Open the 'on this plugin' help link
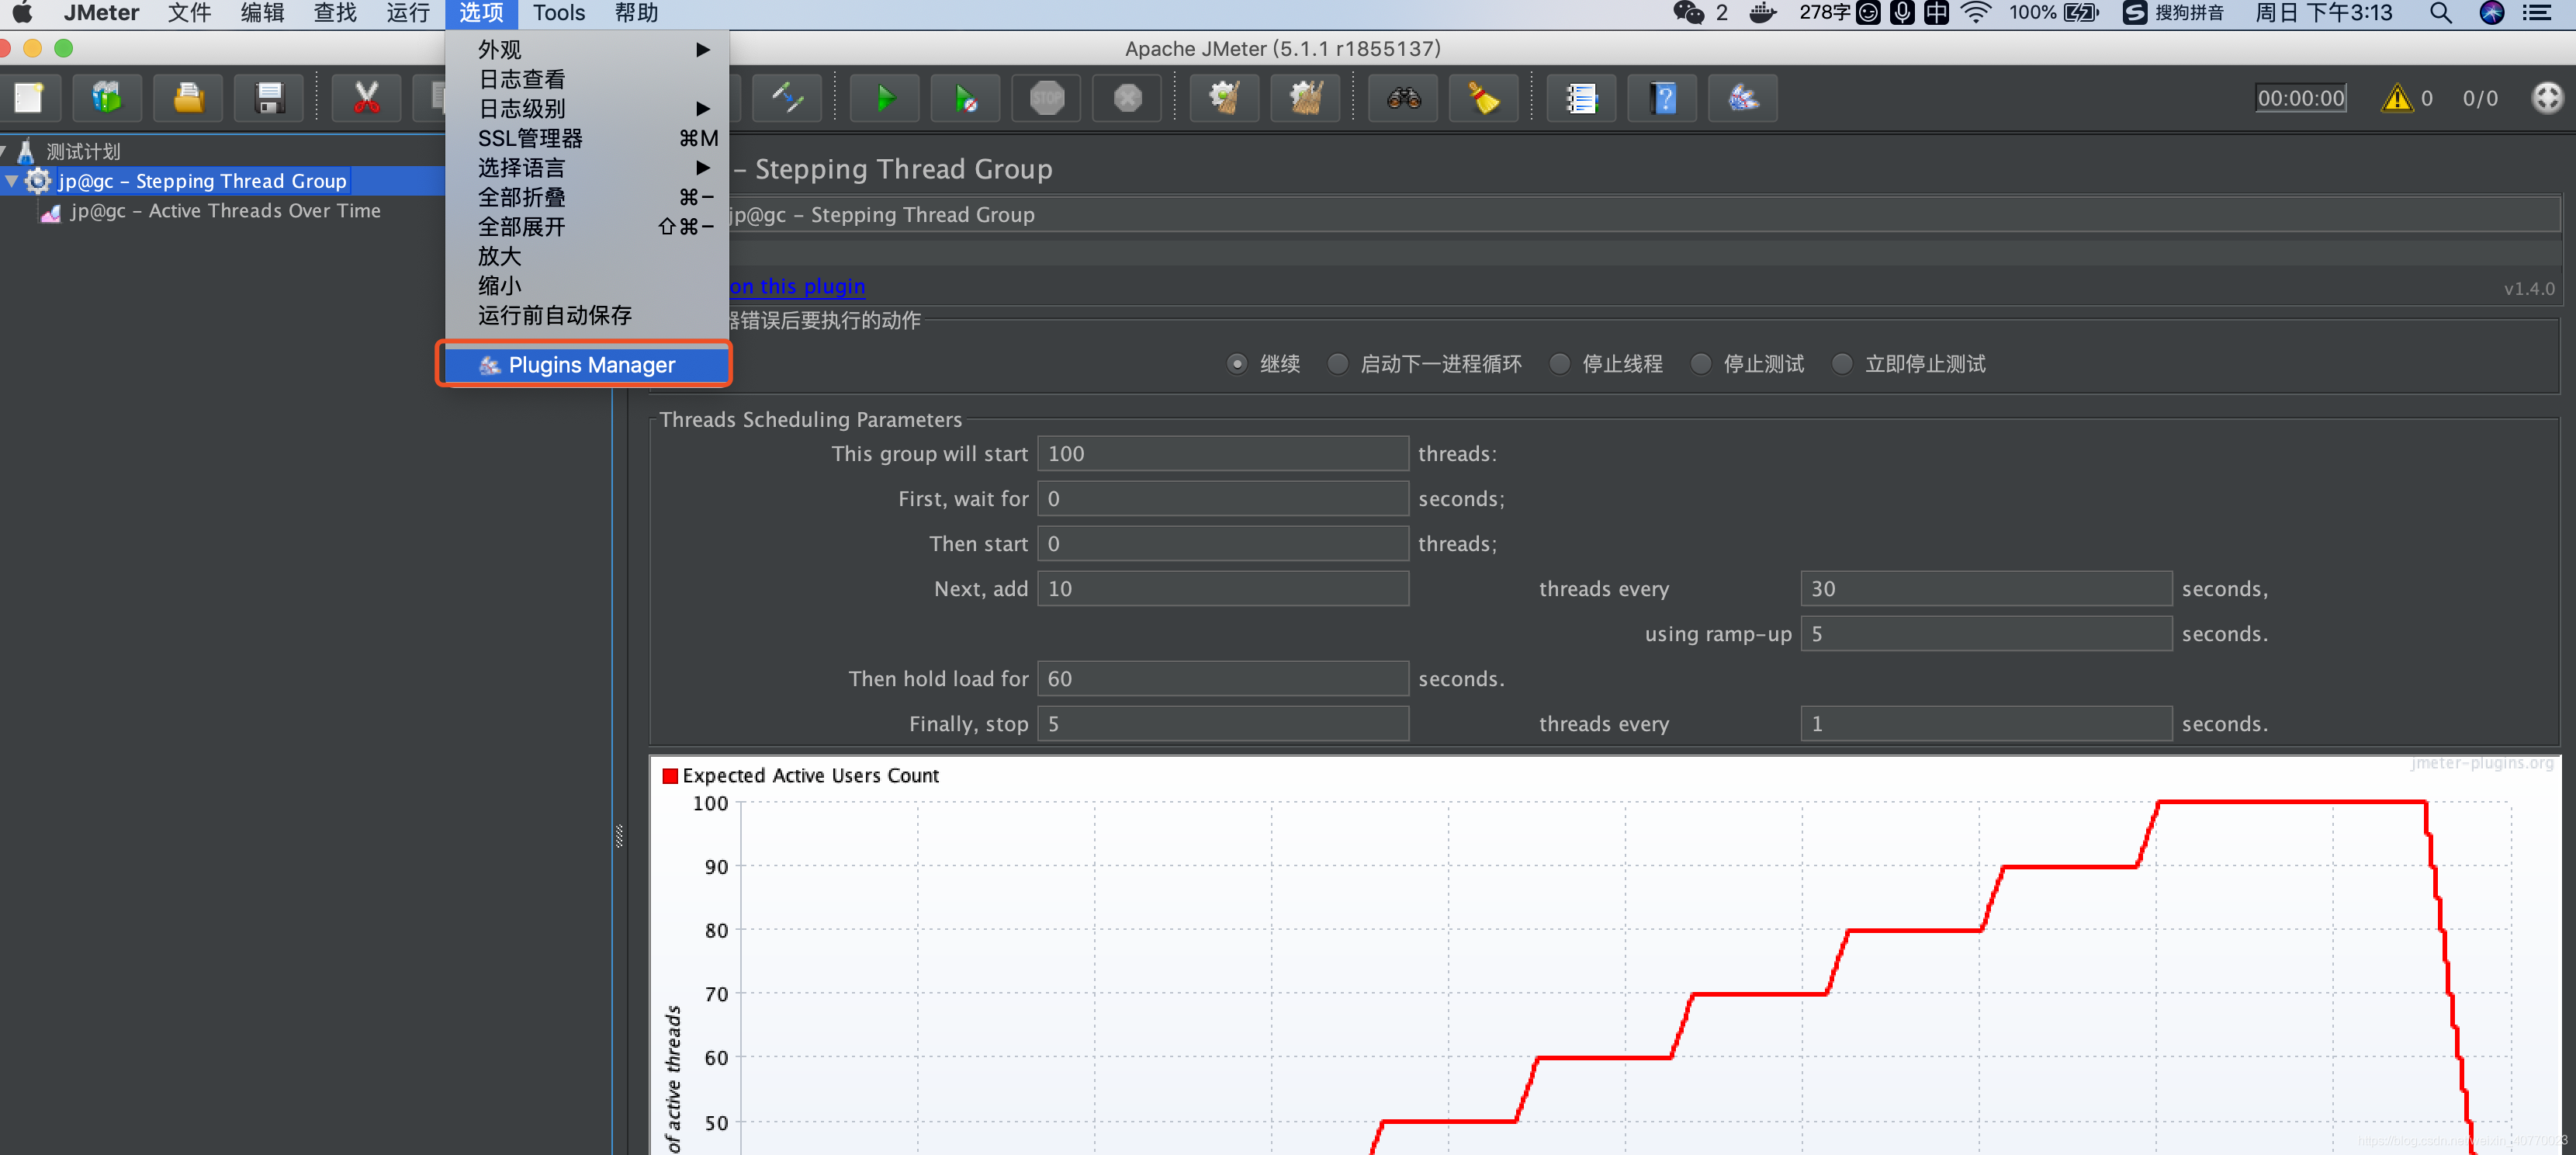The width and height of the screenshot is (2576, 1155). click(x=796, y=286)
